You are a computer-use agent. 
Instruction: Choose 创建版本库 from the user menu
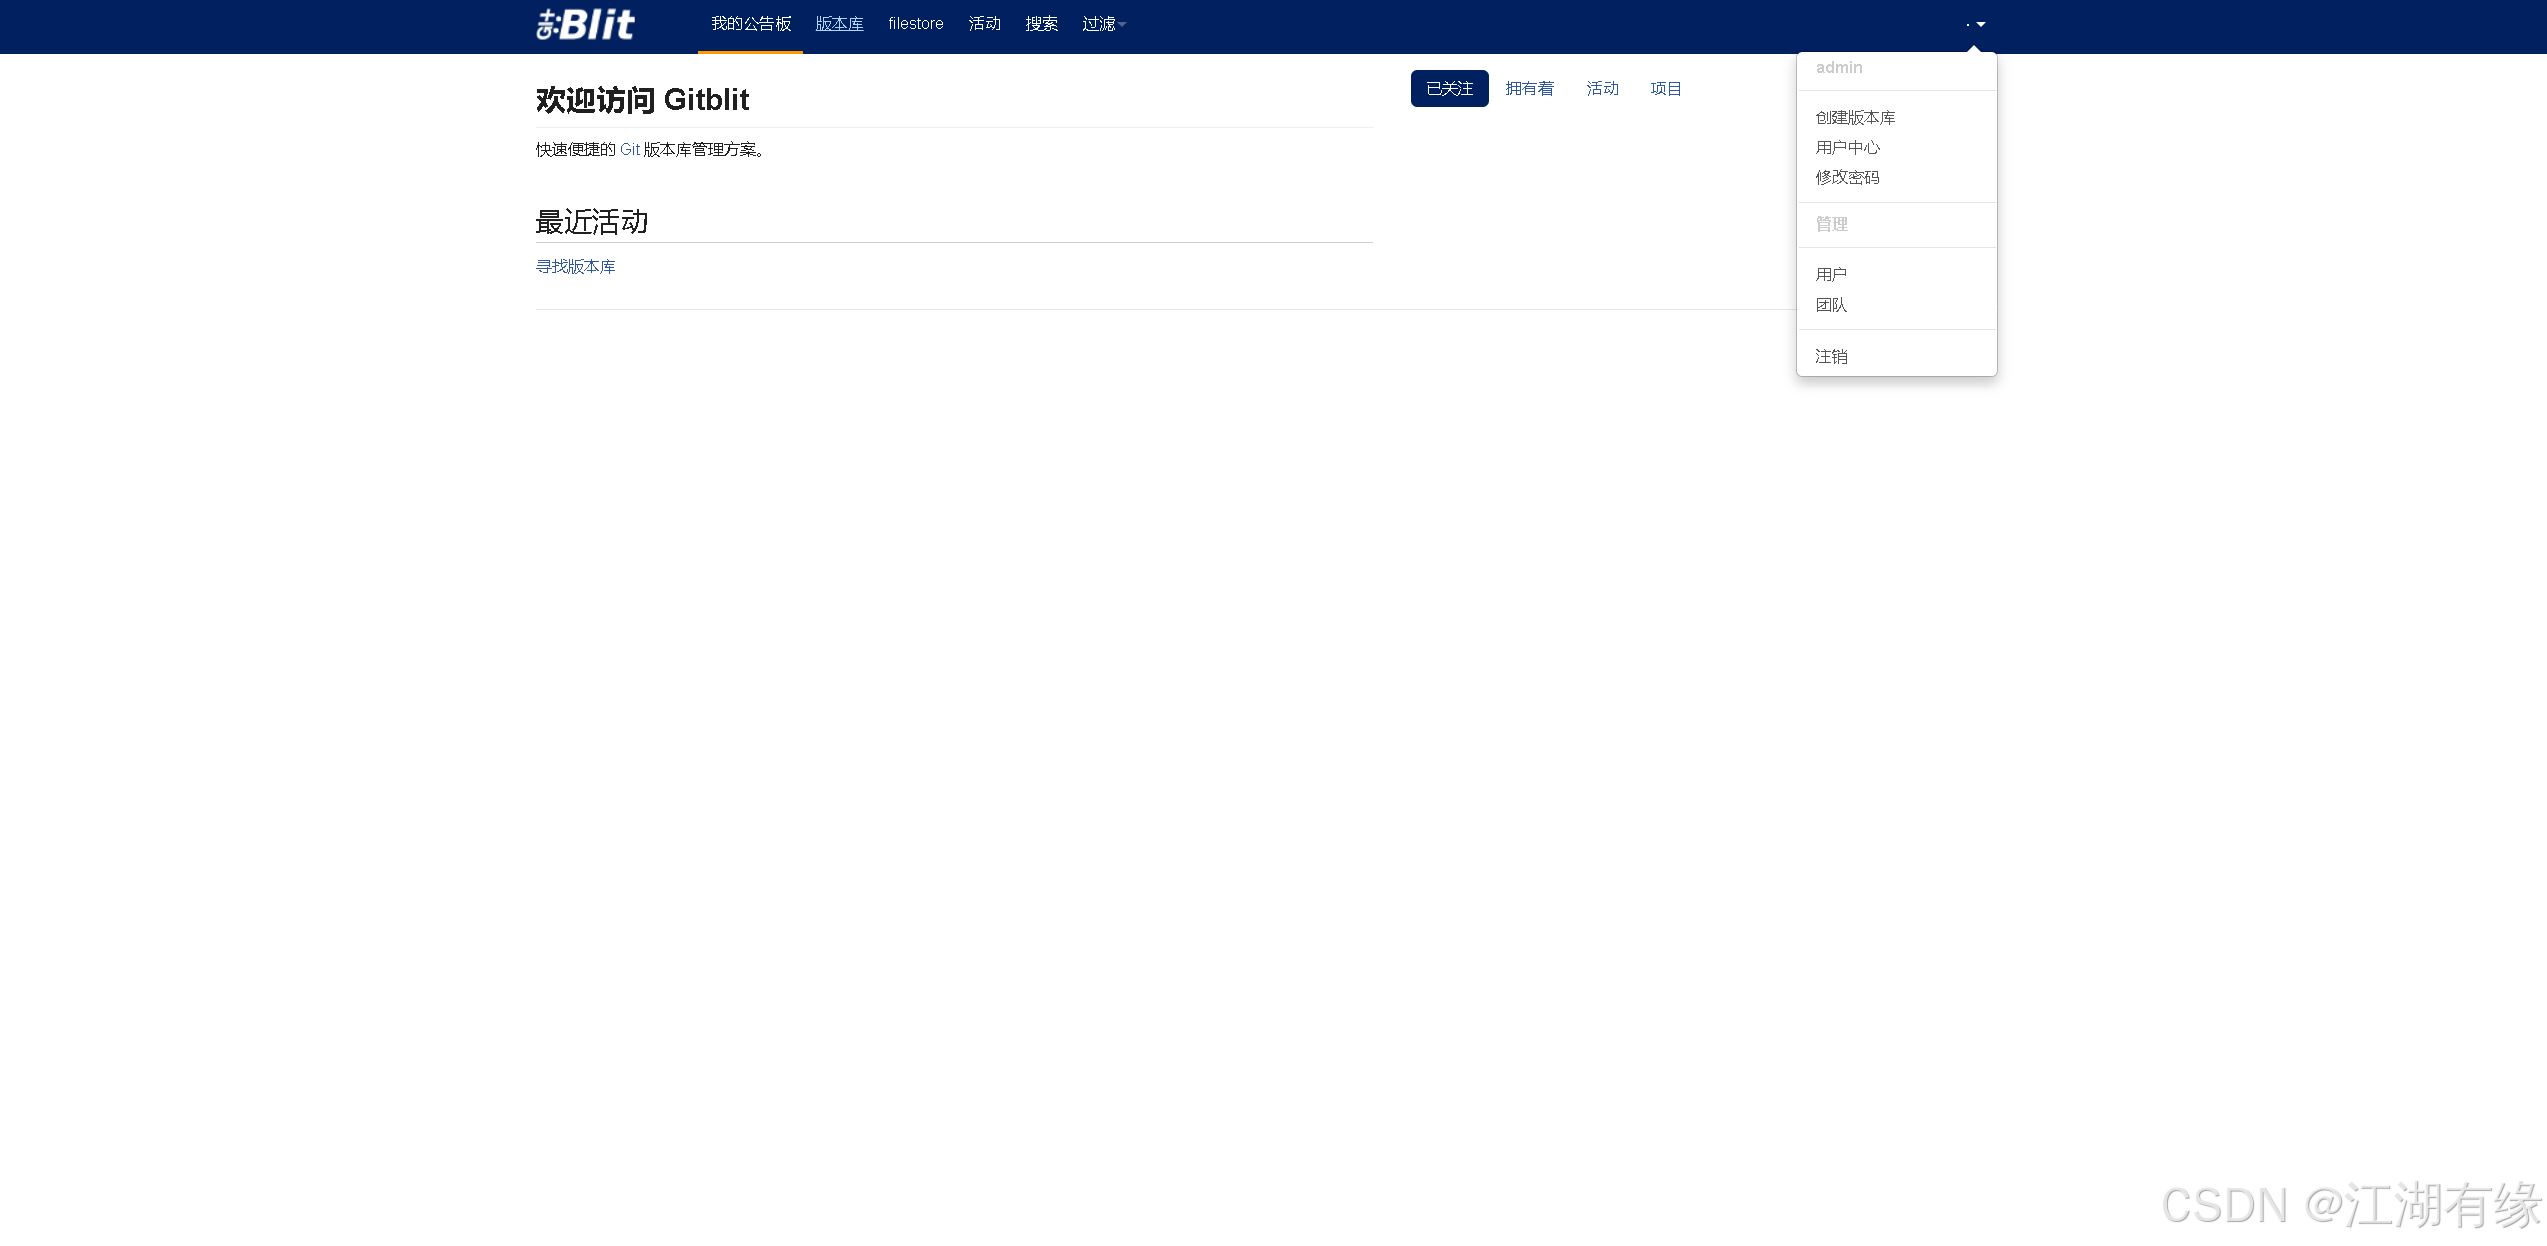(1855, 118)
